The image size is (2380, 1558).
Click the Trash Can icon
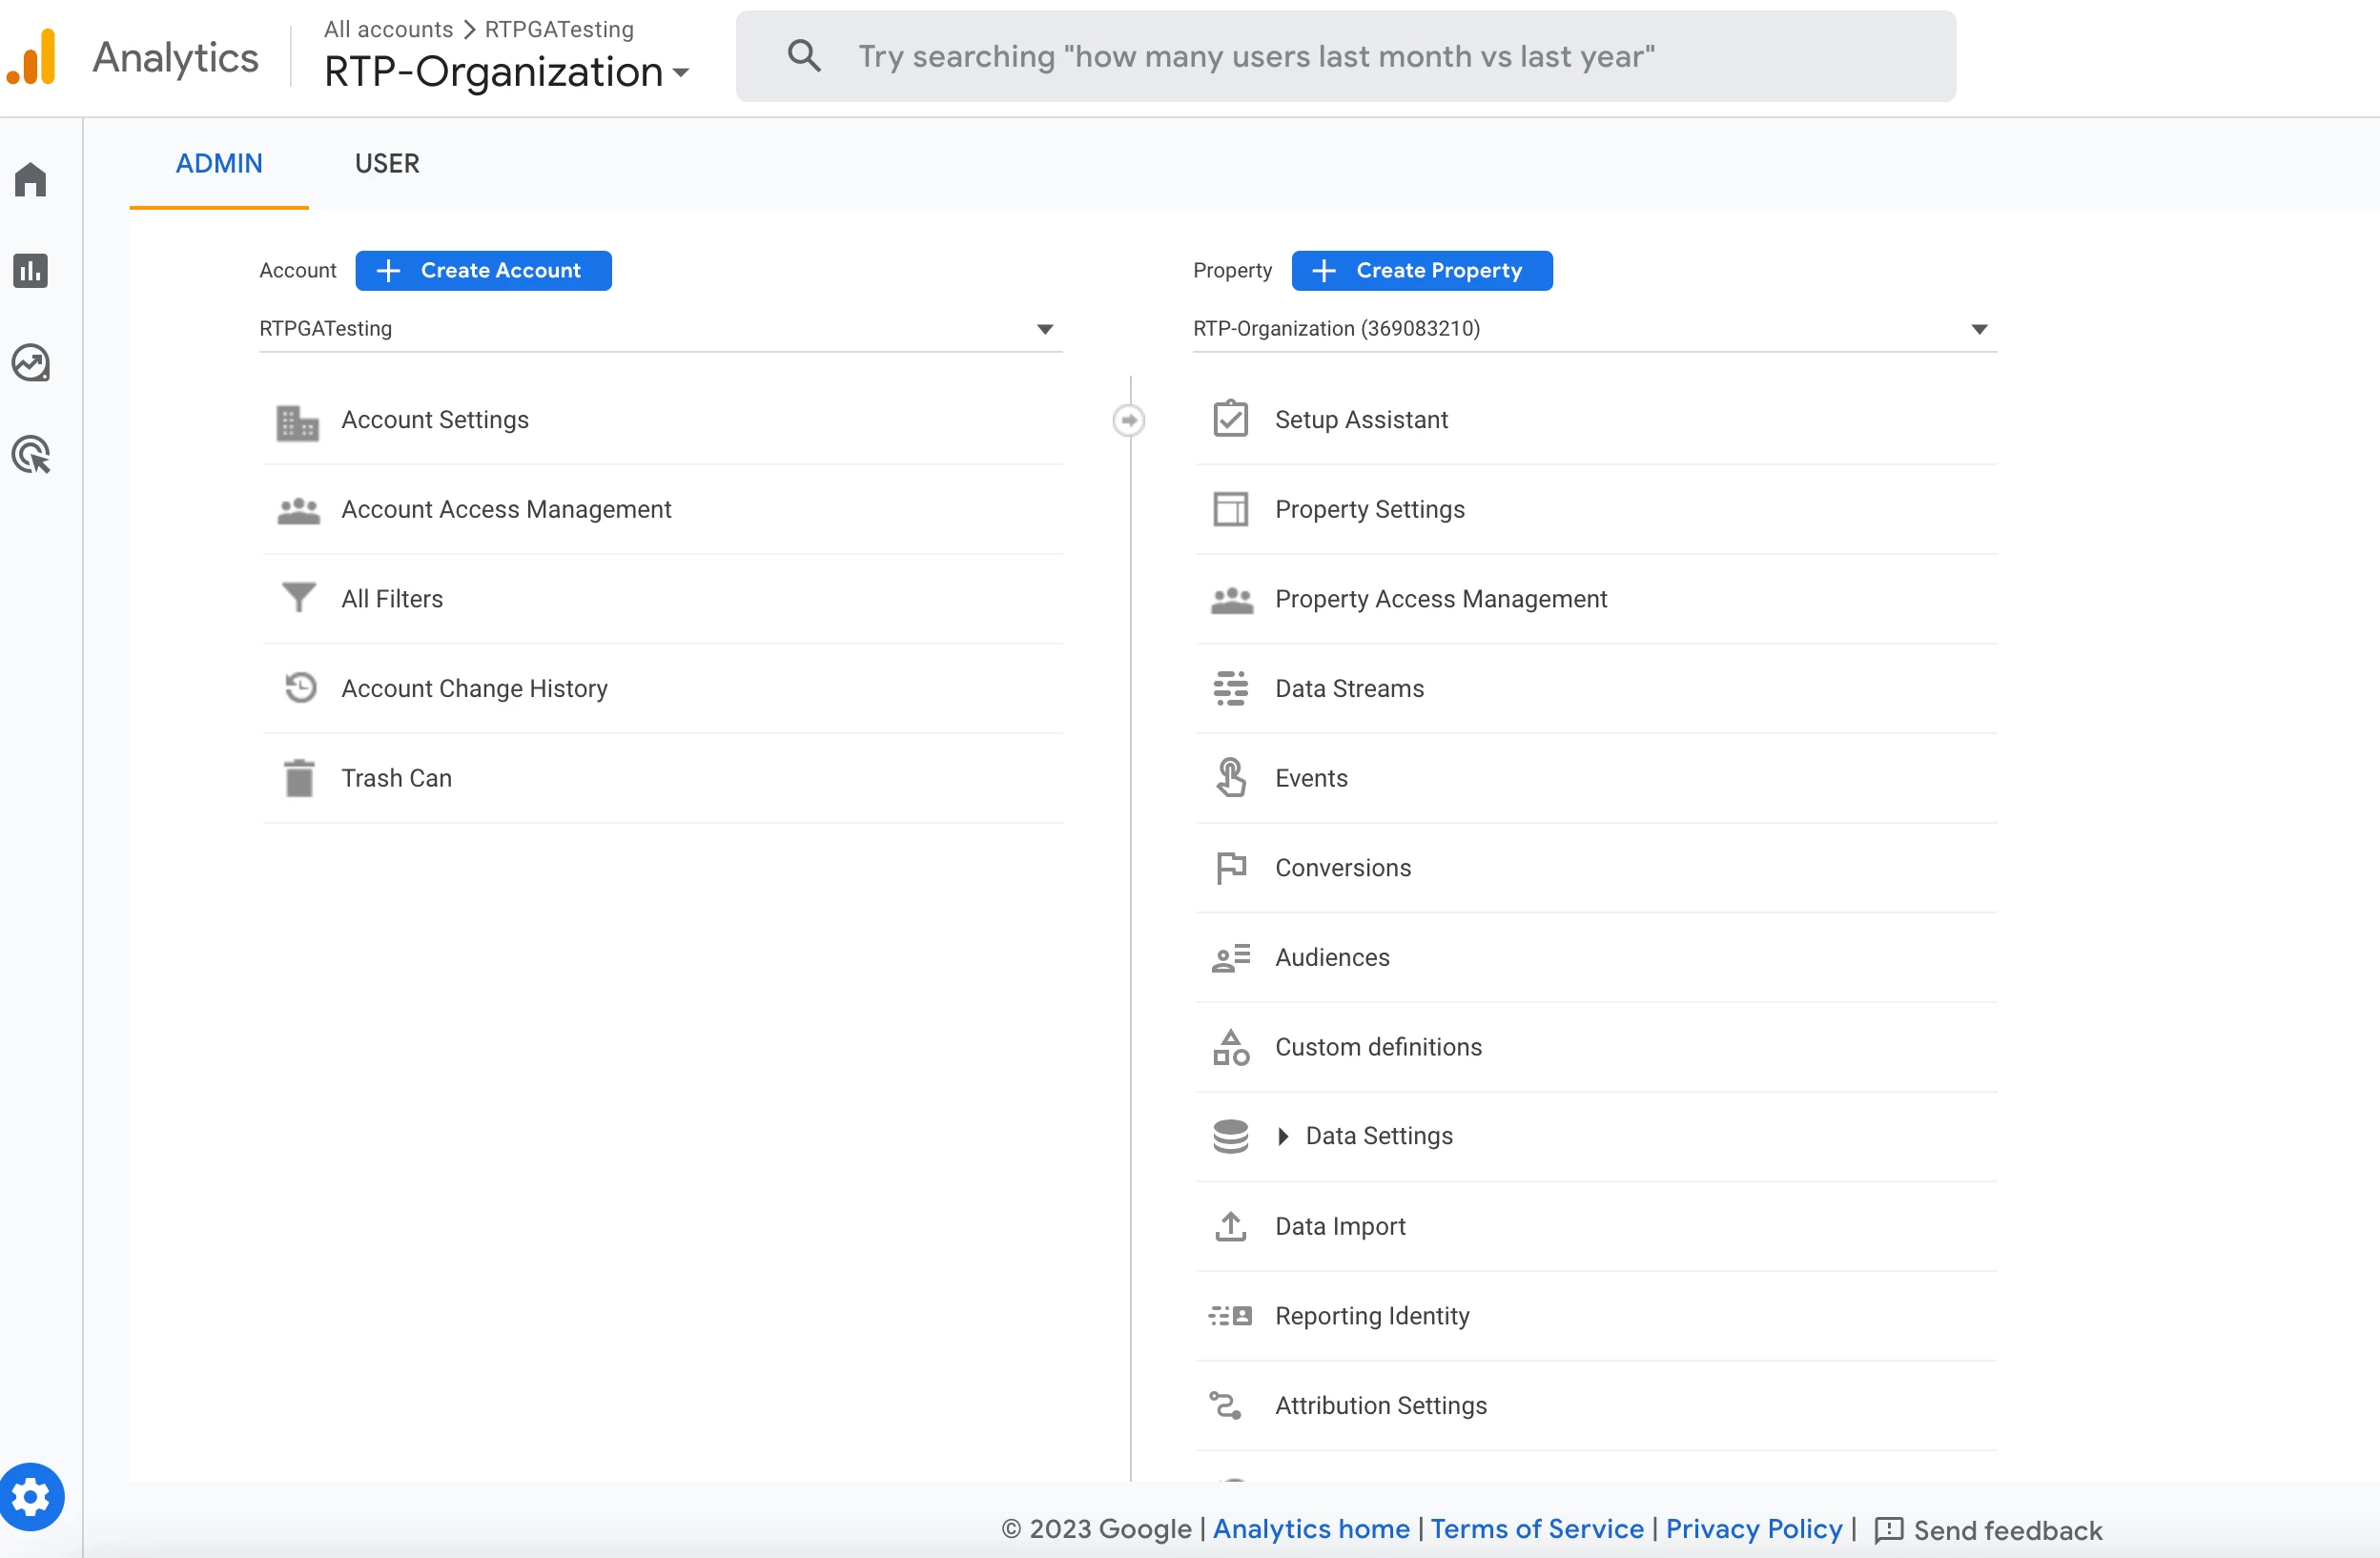299,778
